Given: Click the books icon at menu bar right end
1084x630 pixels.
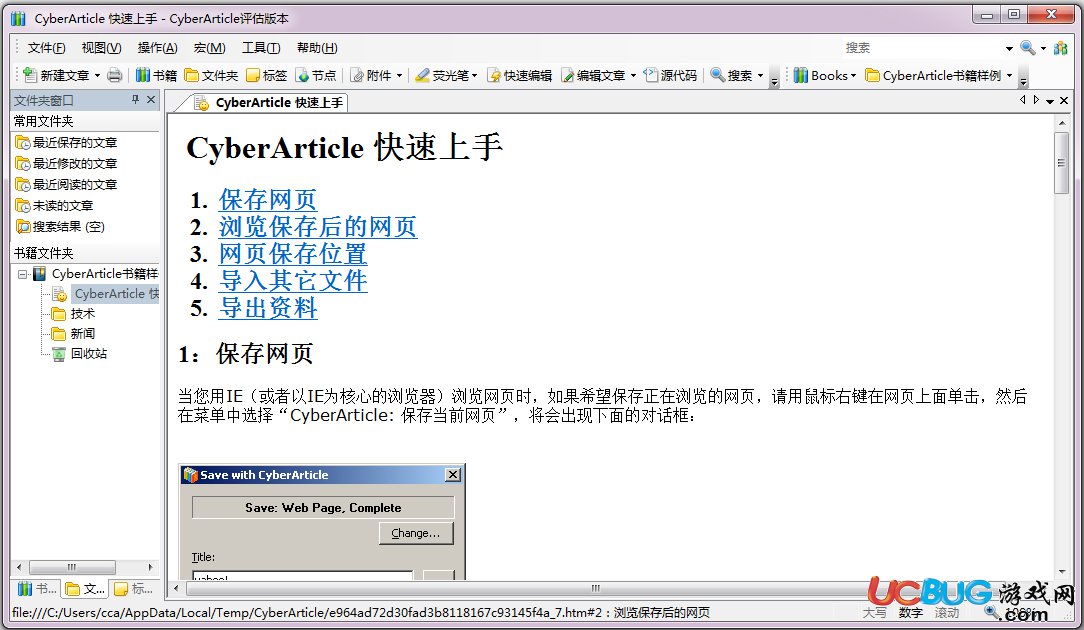Looking at the screenshot, I should [1060, 48].
